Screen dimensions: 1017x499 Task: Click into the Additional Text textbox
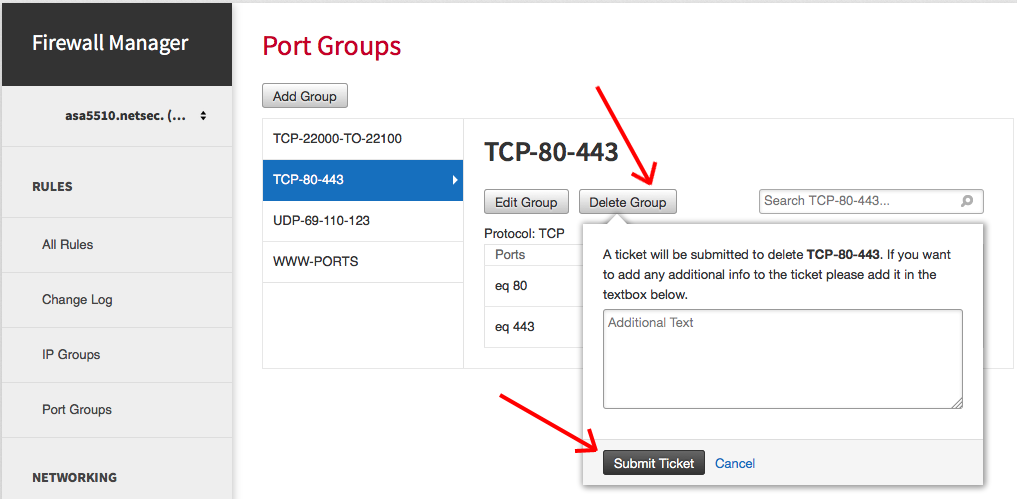pos(782,359)
